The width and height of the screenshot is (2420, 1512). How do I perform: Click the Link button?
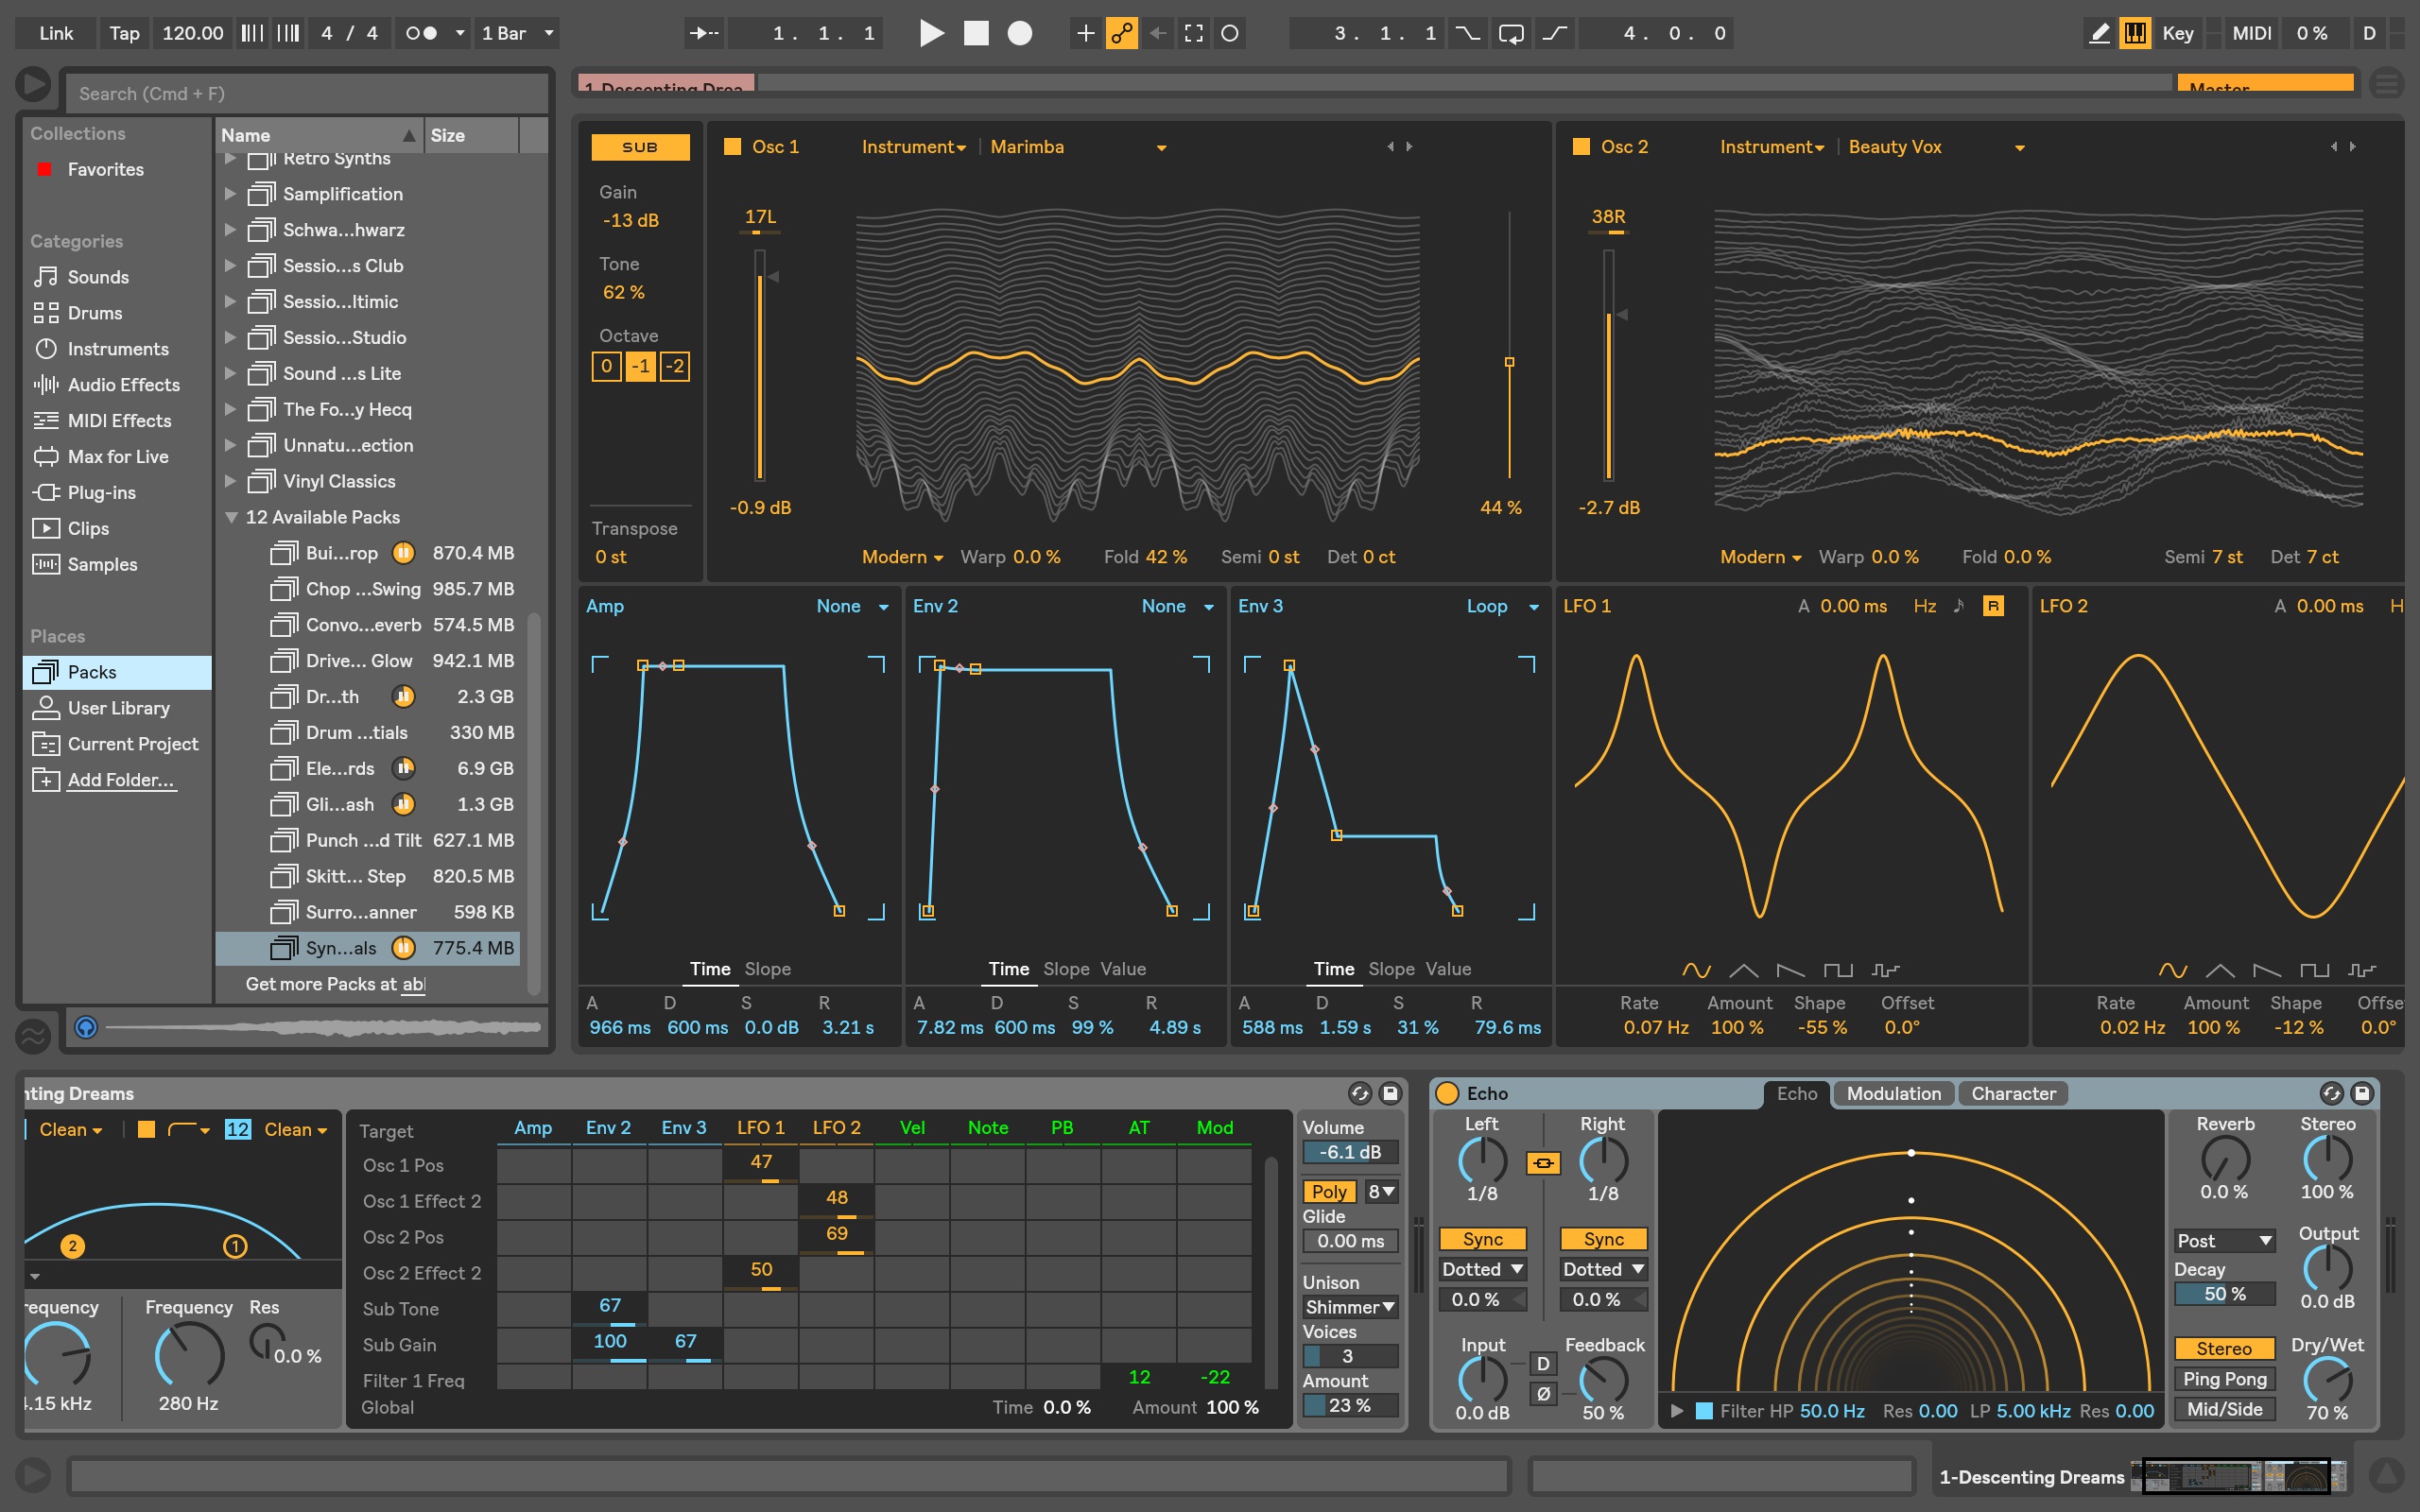(x=56, y=33)
